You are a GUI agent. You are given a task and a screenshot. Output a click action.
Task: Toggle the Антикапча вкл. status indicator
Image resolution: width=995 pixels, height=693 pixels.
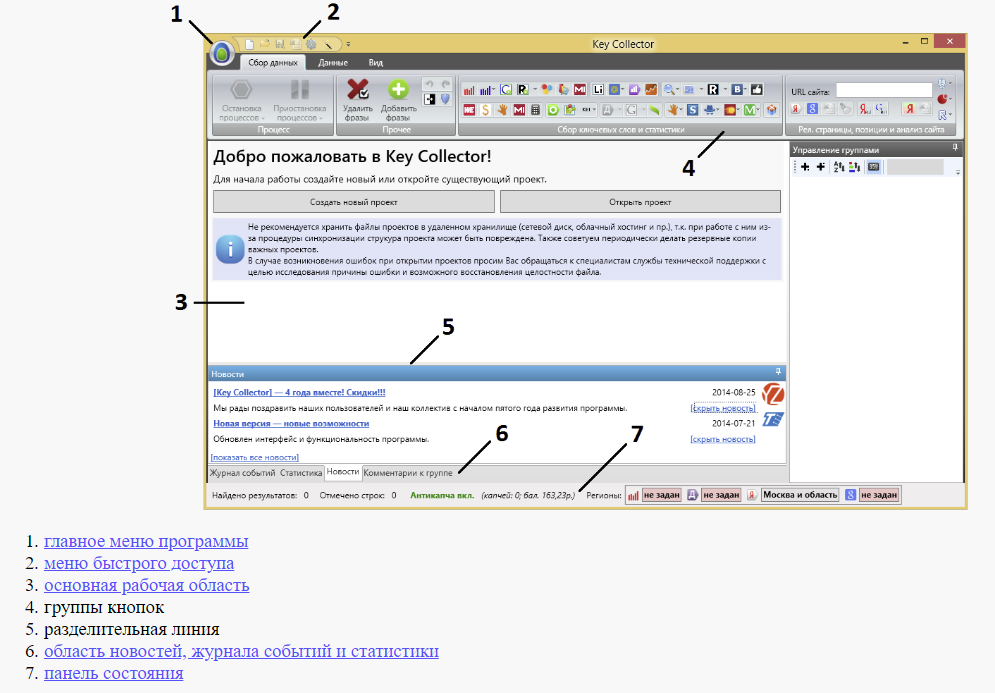click(x=444, y=495)
